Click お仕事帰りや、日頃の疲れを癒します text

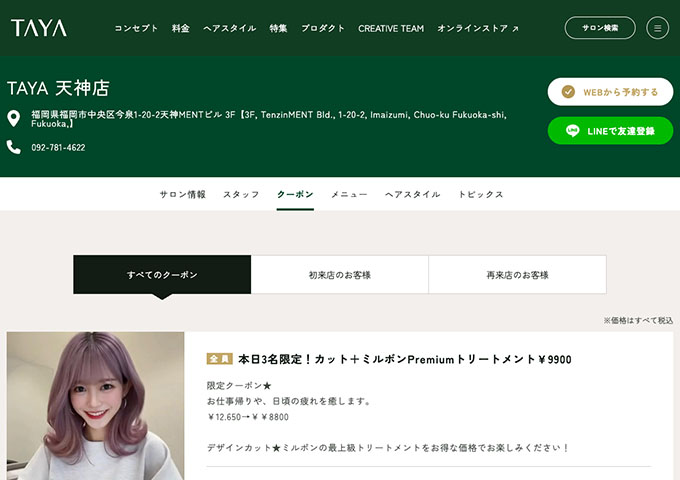[x=289, y=401]
